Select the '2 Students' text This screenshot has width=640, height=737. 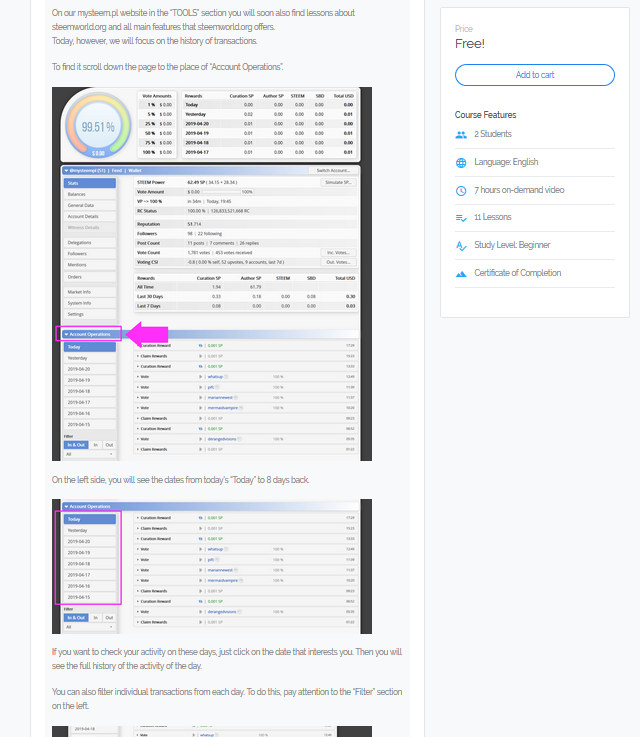(x=492, y=134)
